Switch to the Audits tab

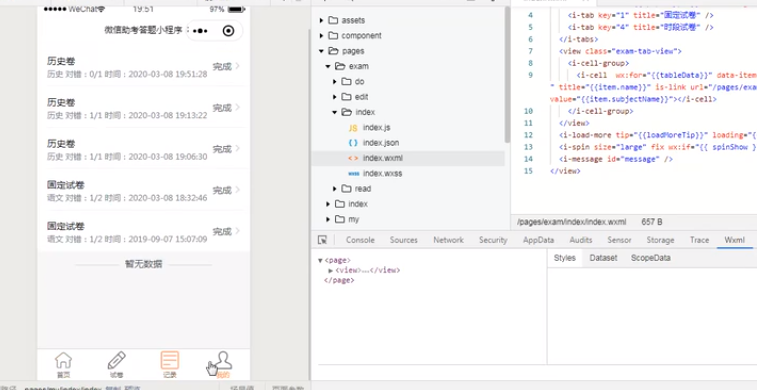581,240
